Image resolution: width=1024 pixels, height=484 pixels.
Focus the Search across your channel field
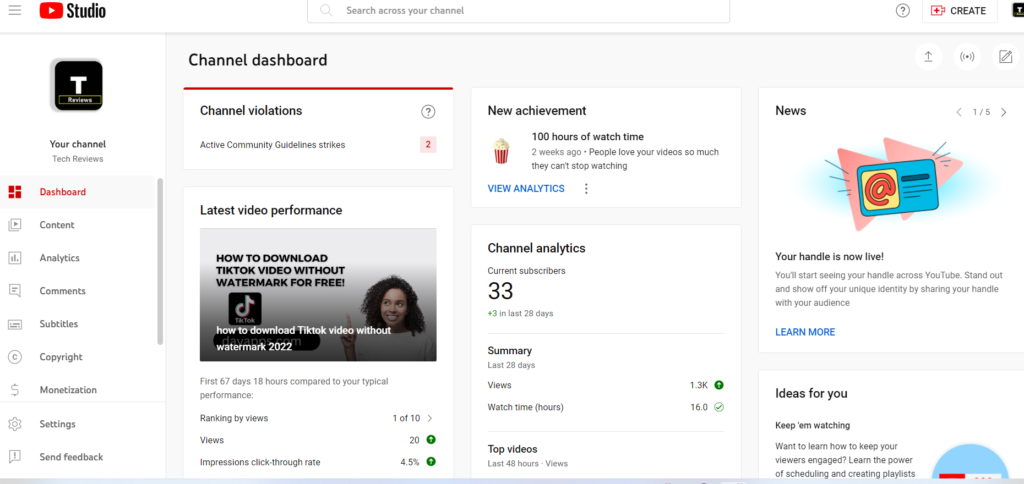coord(519,11)
